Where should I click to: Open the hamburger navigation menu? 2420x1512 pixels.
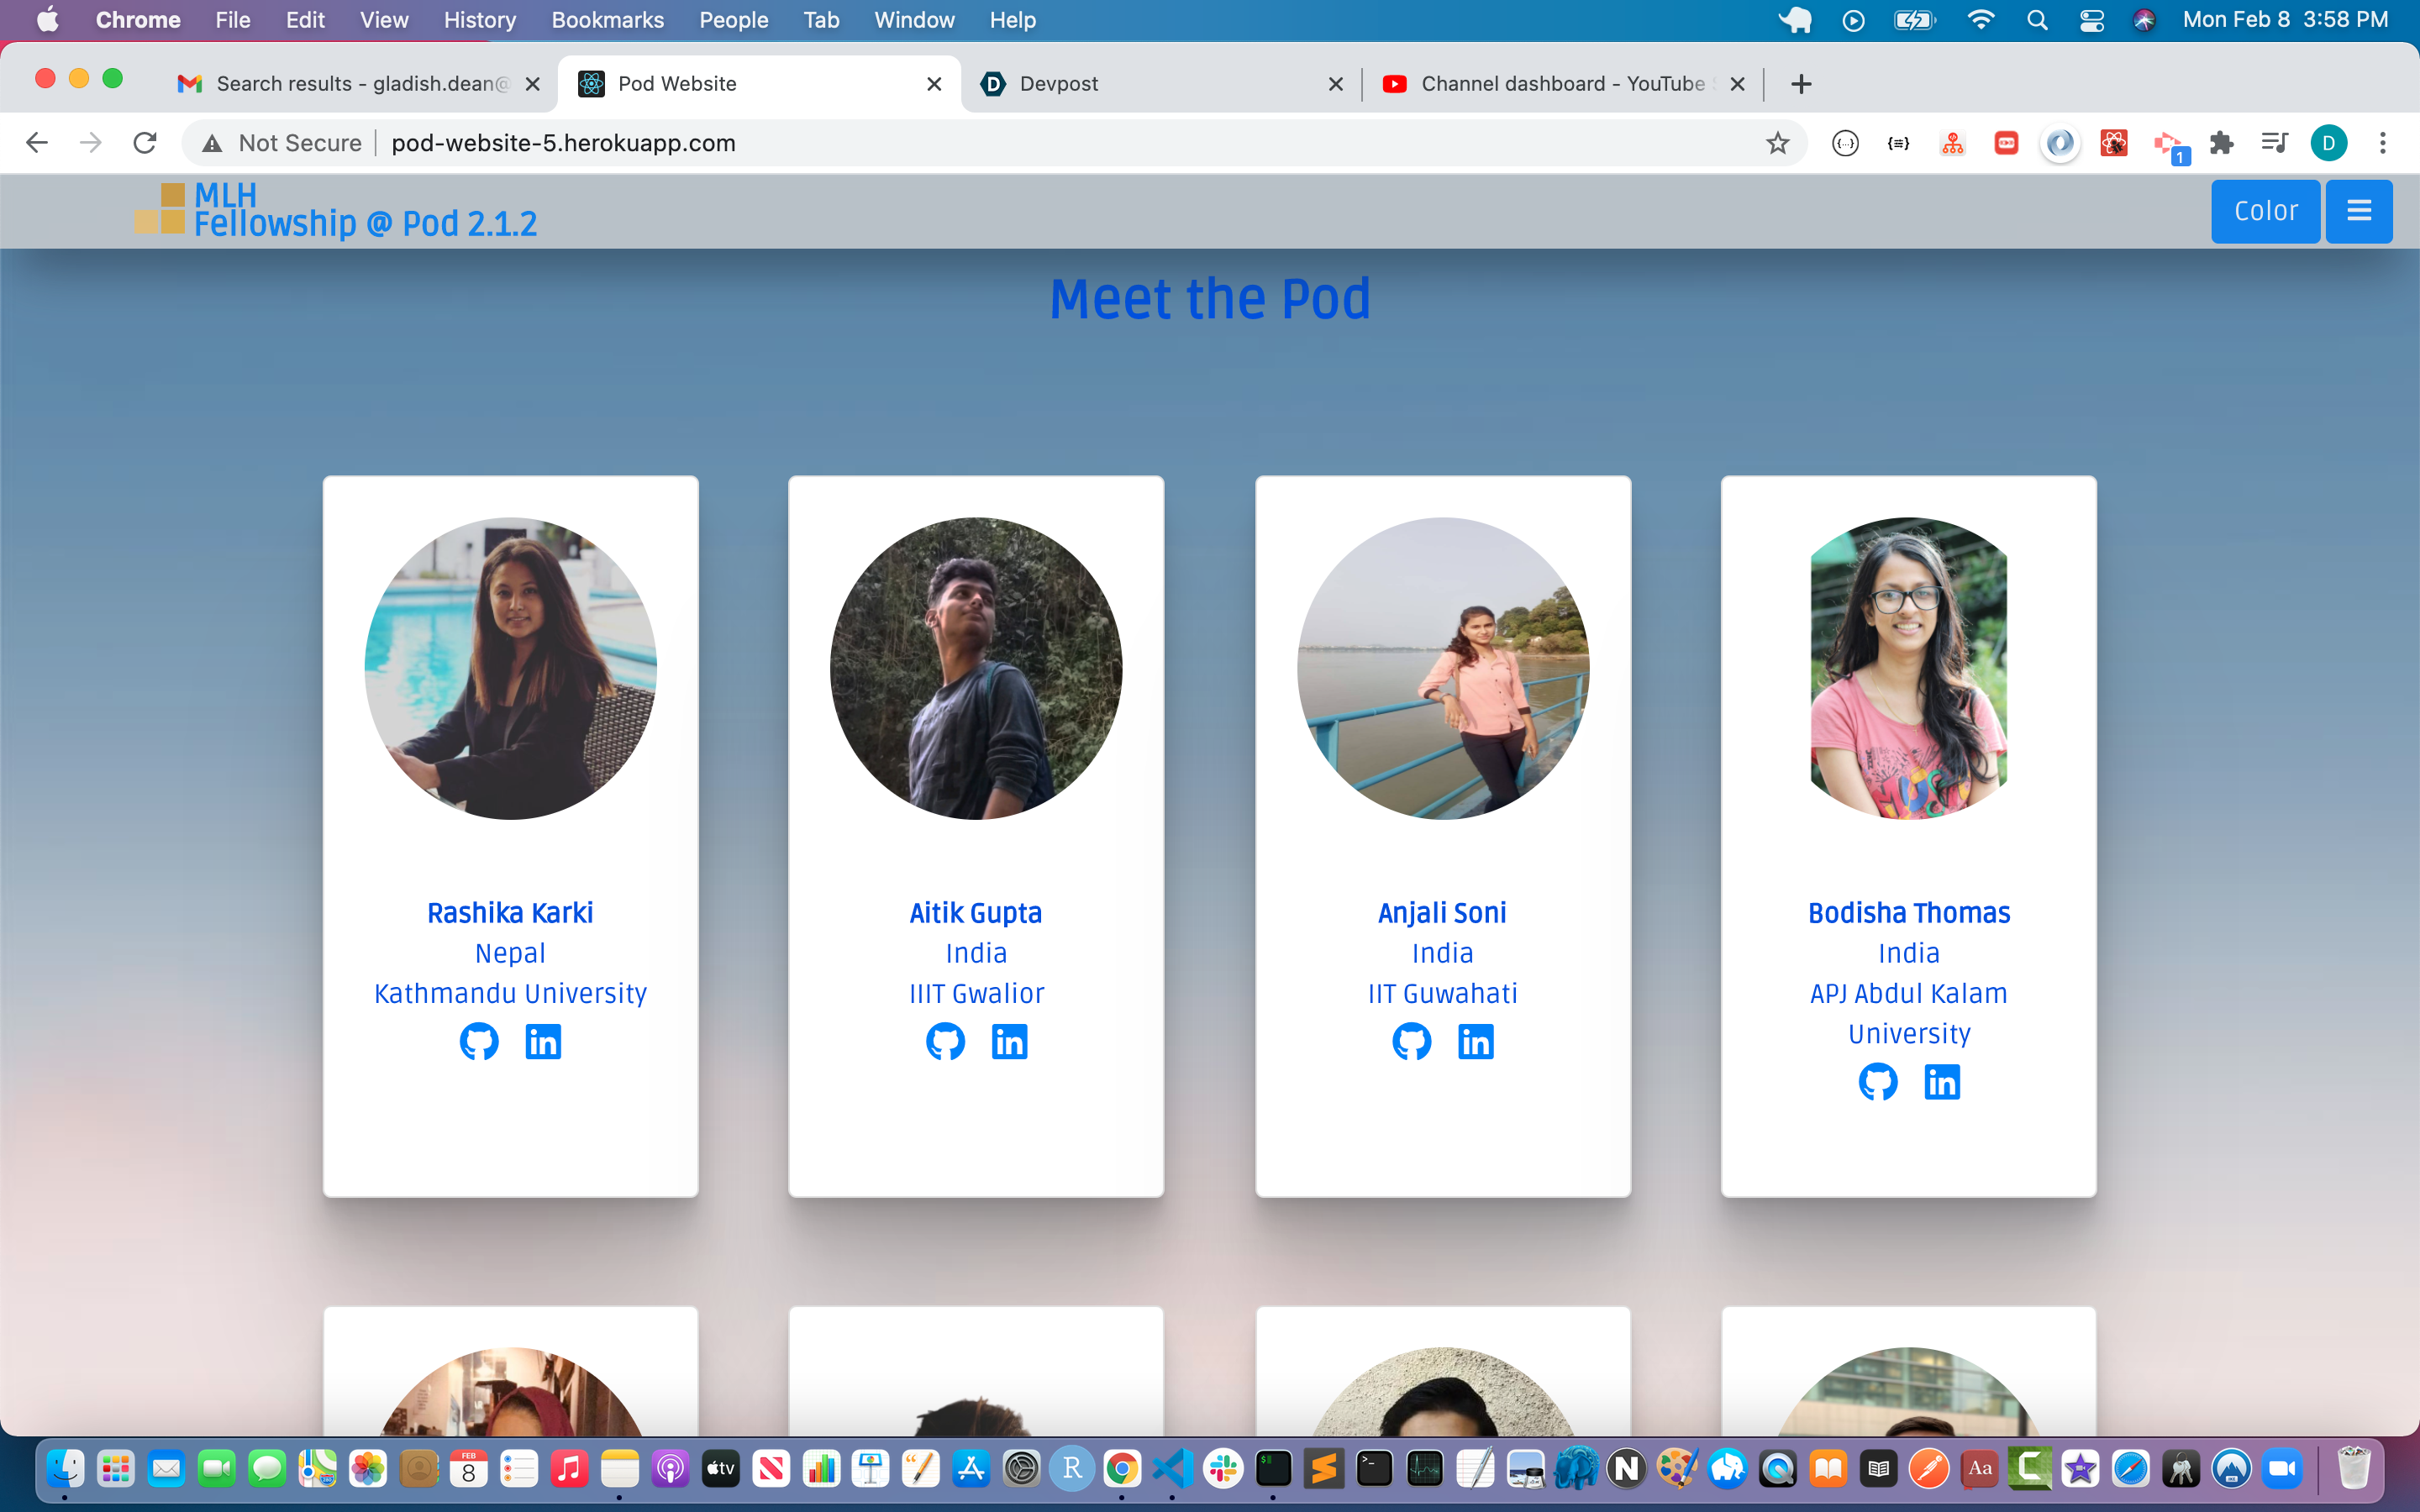tap(2358, 211)
